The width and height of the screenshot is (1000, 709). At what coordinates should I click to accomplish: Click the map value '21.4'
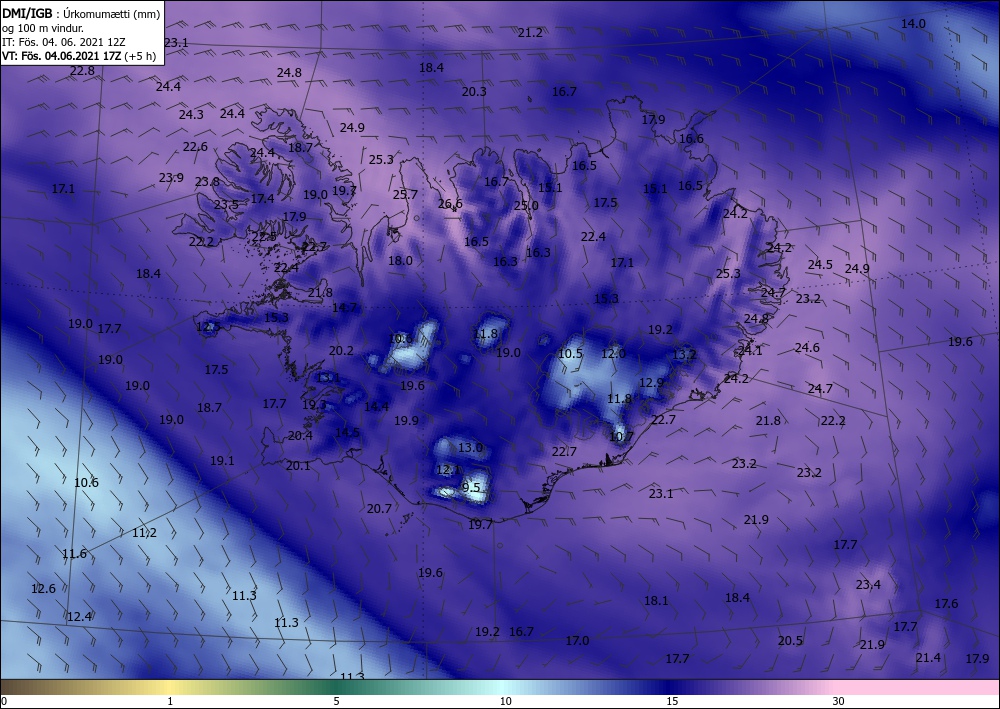tap(928, 658)
